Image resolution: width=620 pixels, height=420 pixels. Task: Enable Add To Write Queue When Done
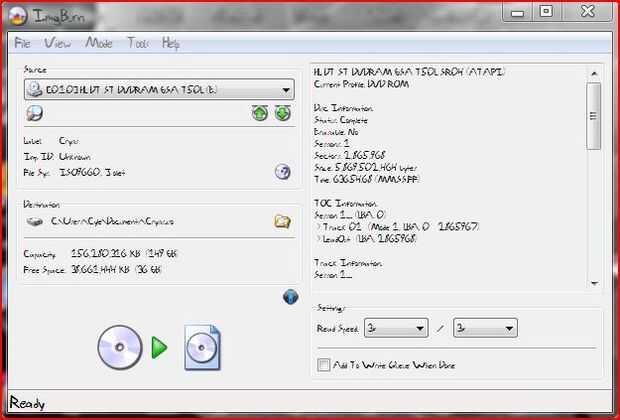[x=323, y=365]
